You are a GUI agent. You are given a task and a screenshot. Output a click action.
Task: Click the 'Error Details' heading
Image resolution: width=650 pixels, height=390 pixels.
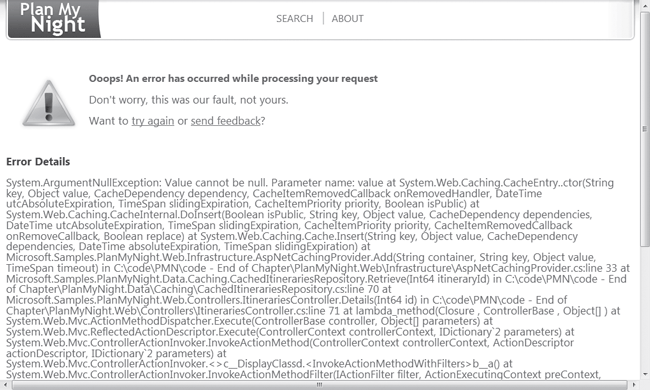[38, 162]
